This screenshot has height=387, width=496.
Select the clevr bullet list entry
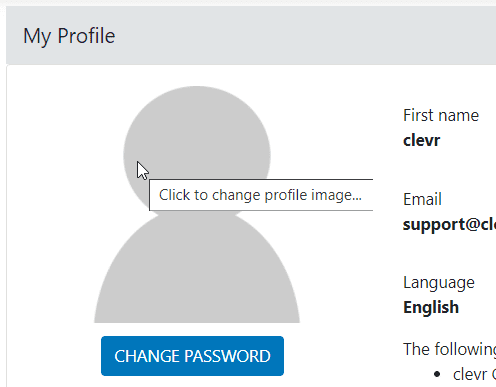click(474, 375)
